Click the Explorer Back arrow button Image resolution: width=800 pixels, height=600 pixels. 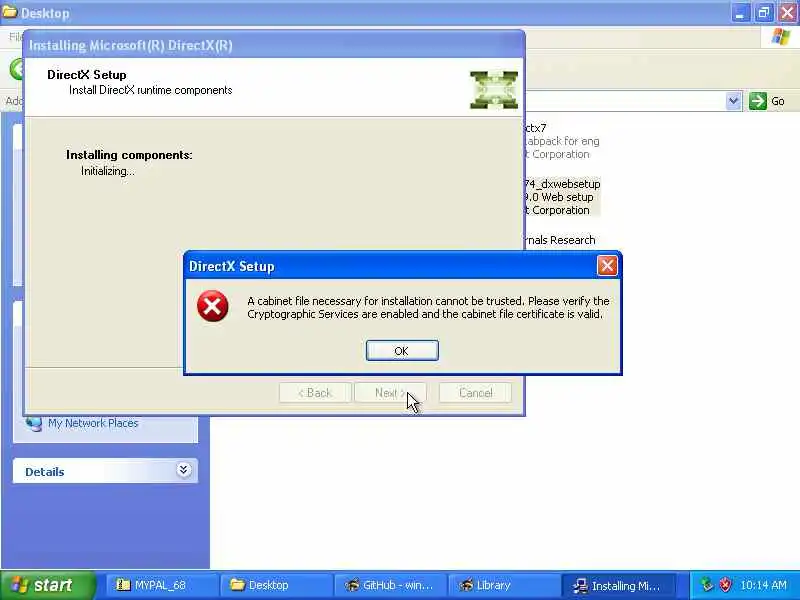click(16, 69)
